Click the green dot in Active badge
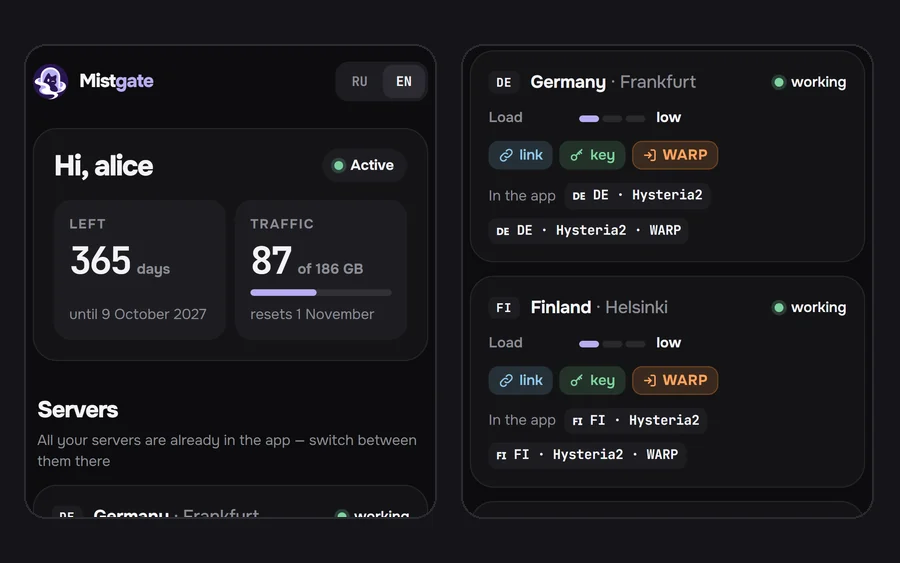The width and height of the screenshot is (900, 563). 339,165
